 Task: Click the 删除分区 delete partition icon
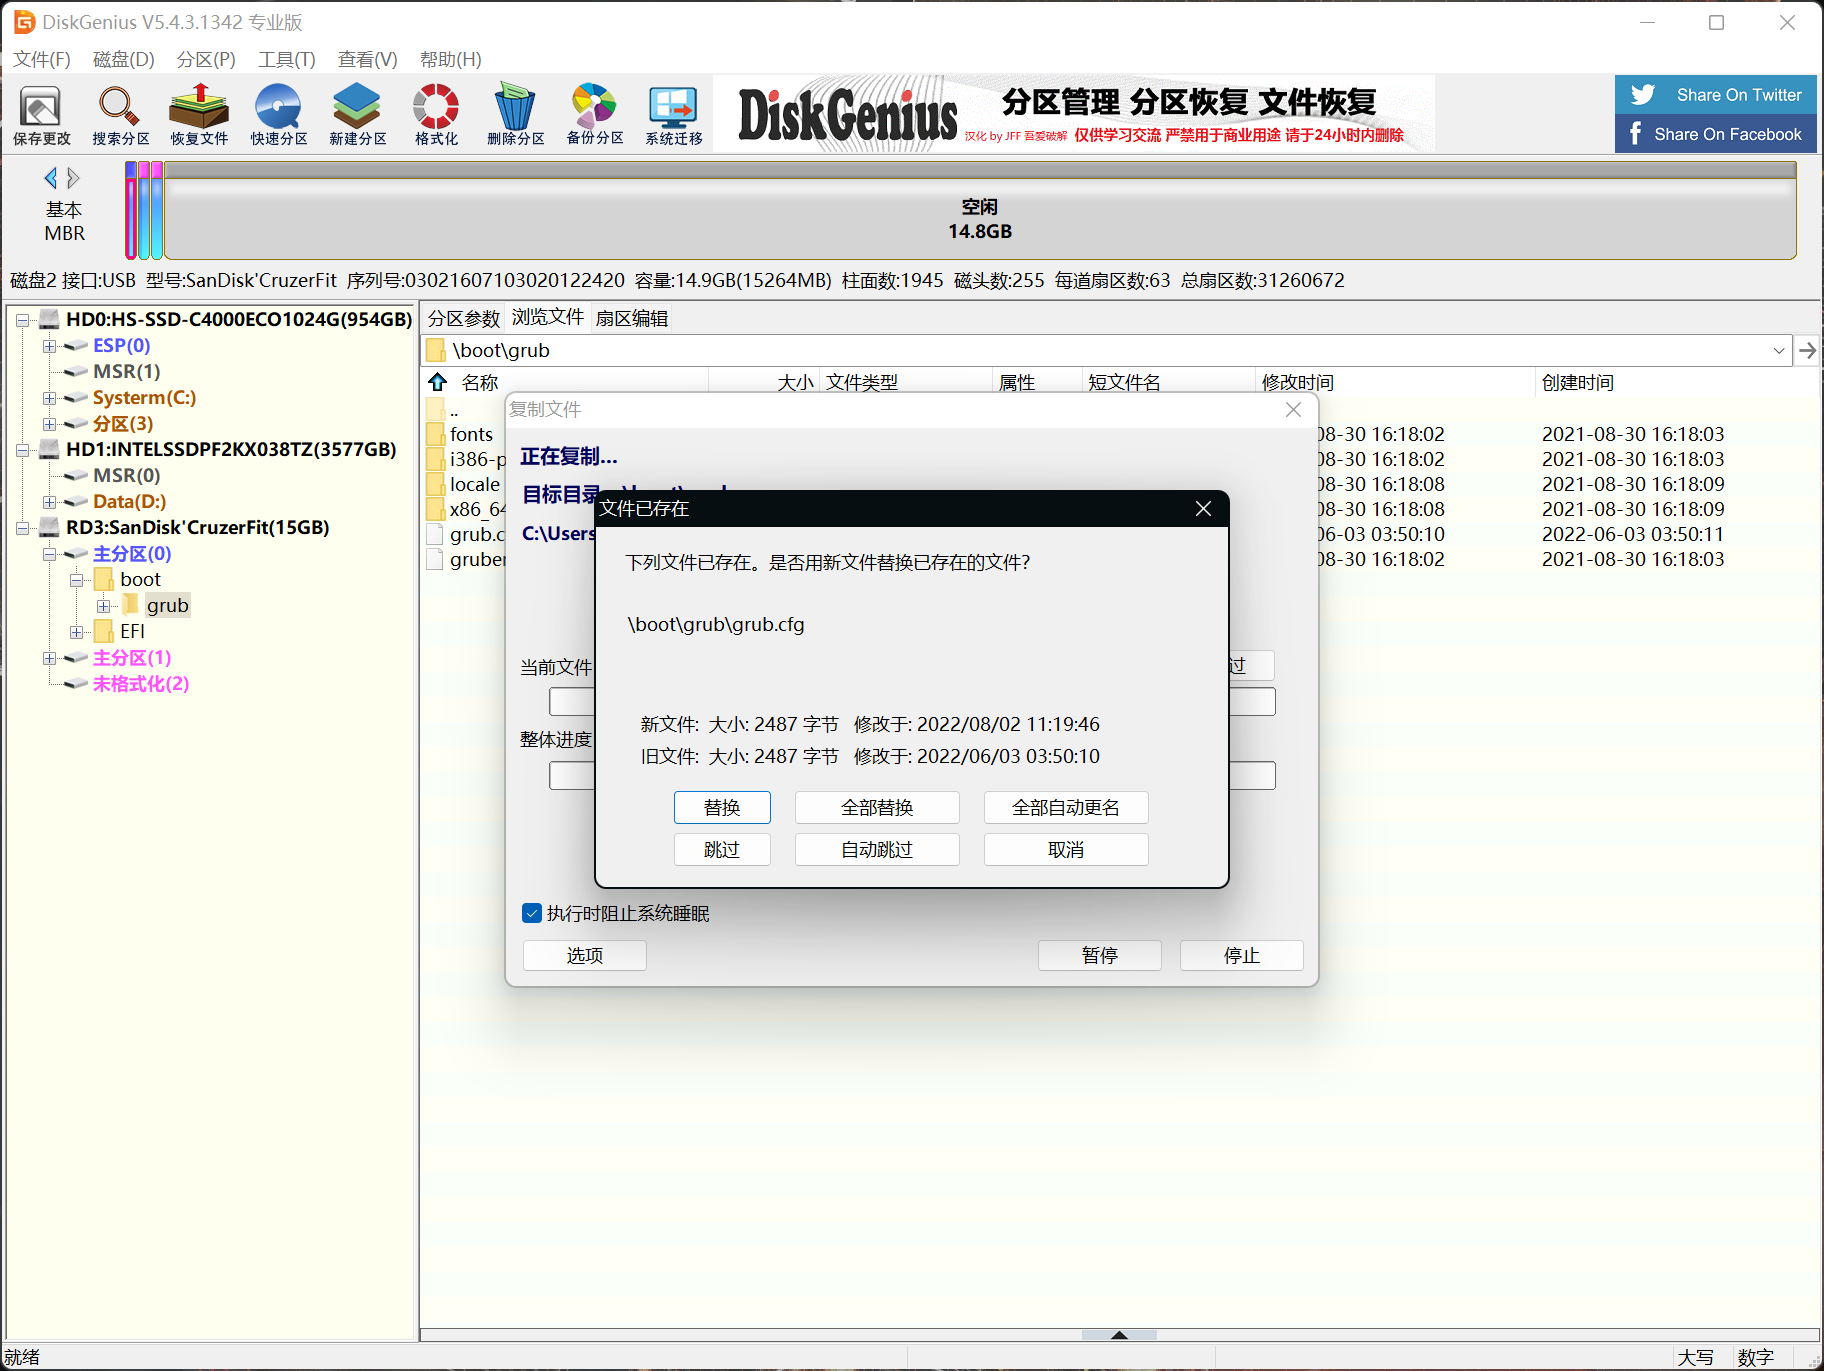(x=515, y=115)
